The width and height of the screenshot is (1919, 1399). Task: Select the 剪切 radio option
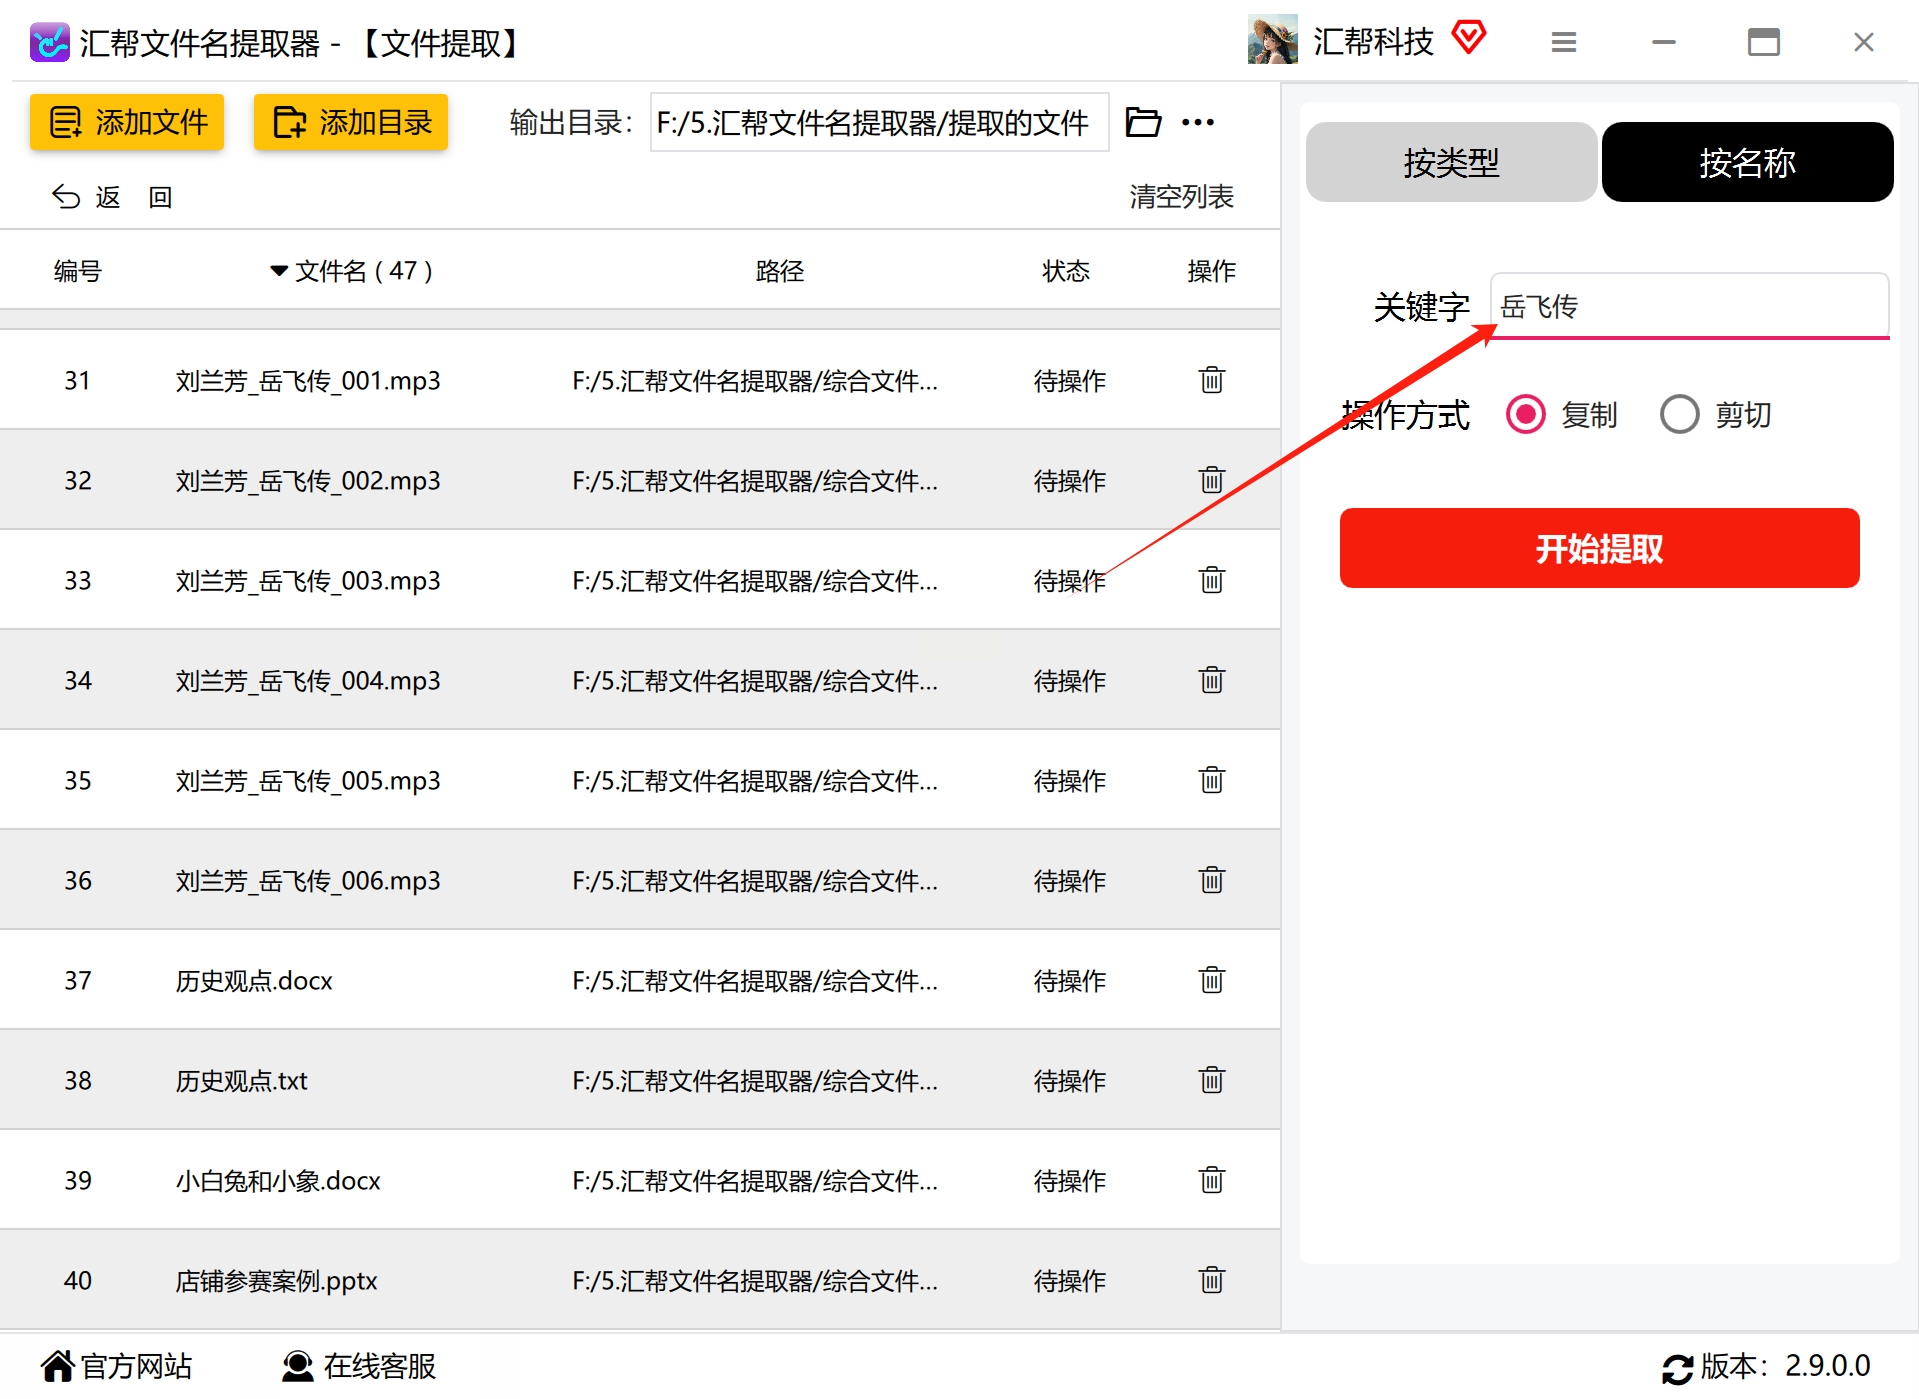pos(1679,414)
